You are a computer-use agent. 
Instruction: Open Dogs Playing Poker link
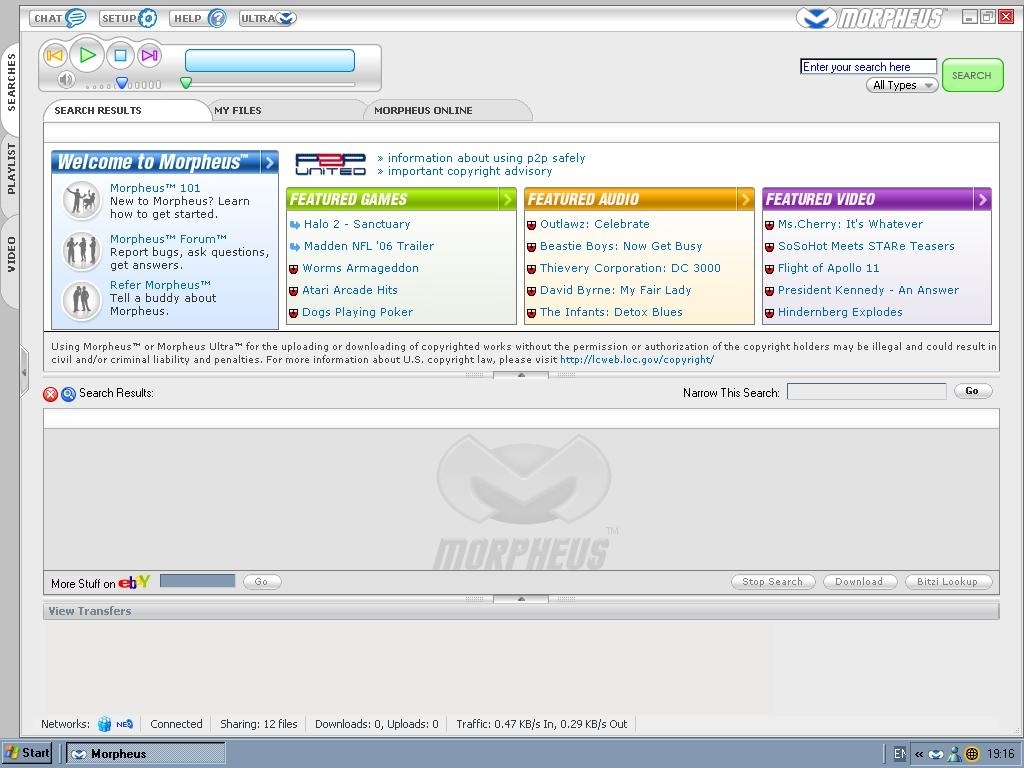point(357,312)
